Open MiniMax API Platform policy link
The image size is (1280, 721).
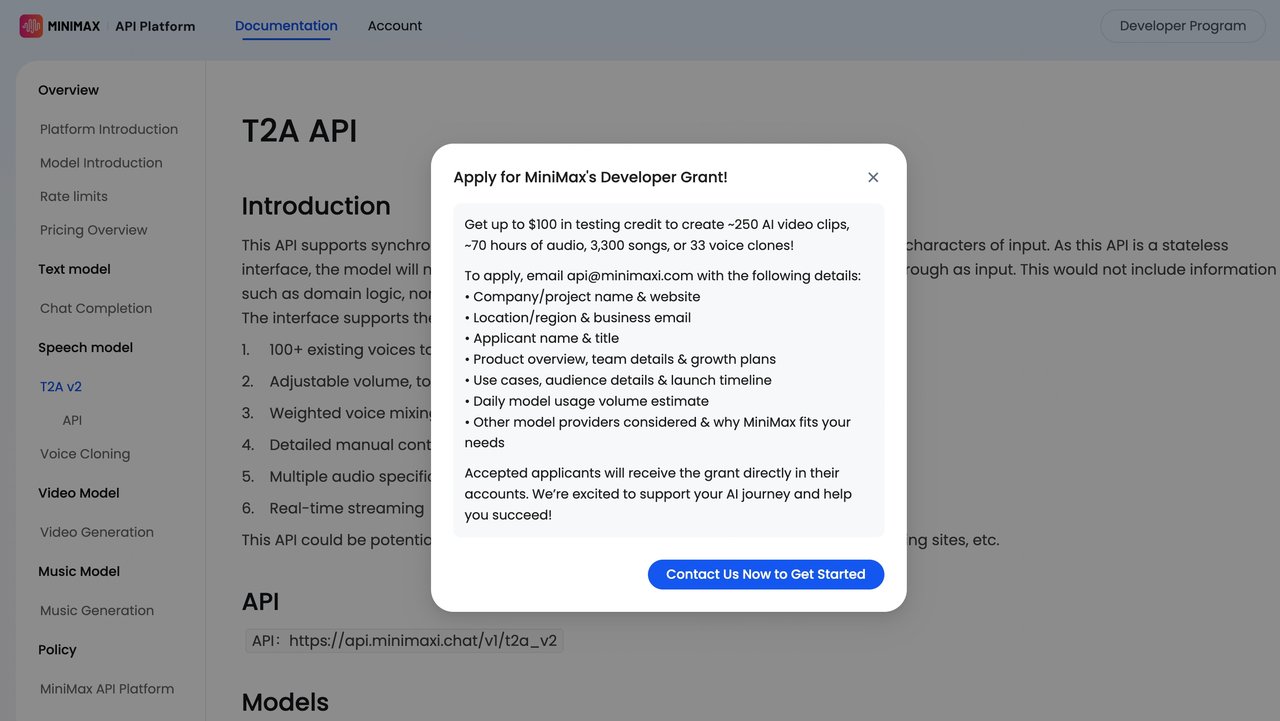107,689
